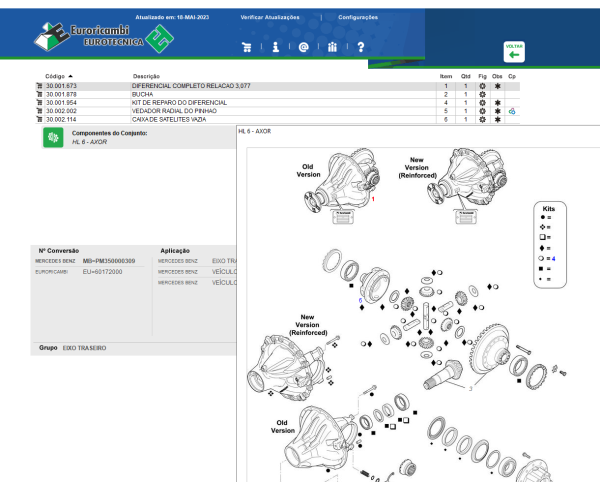The height and width of the screenshot is (482, 600).
Task: Select row CAIXA DE SATELITES VAZIA
Action: tap(277, 119)
